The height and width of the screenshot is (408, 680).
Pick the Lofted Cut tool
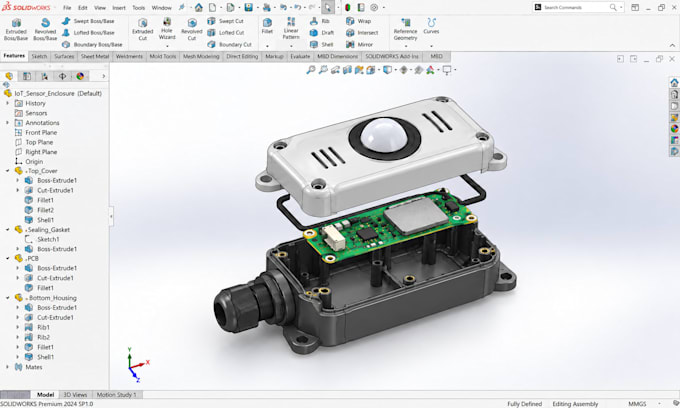tap(226, 33)
